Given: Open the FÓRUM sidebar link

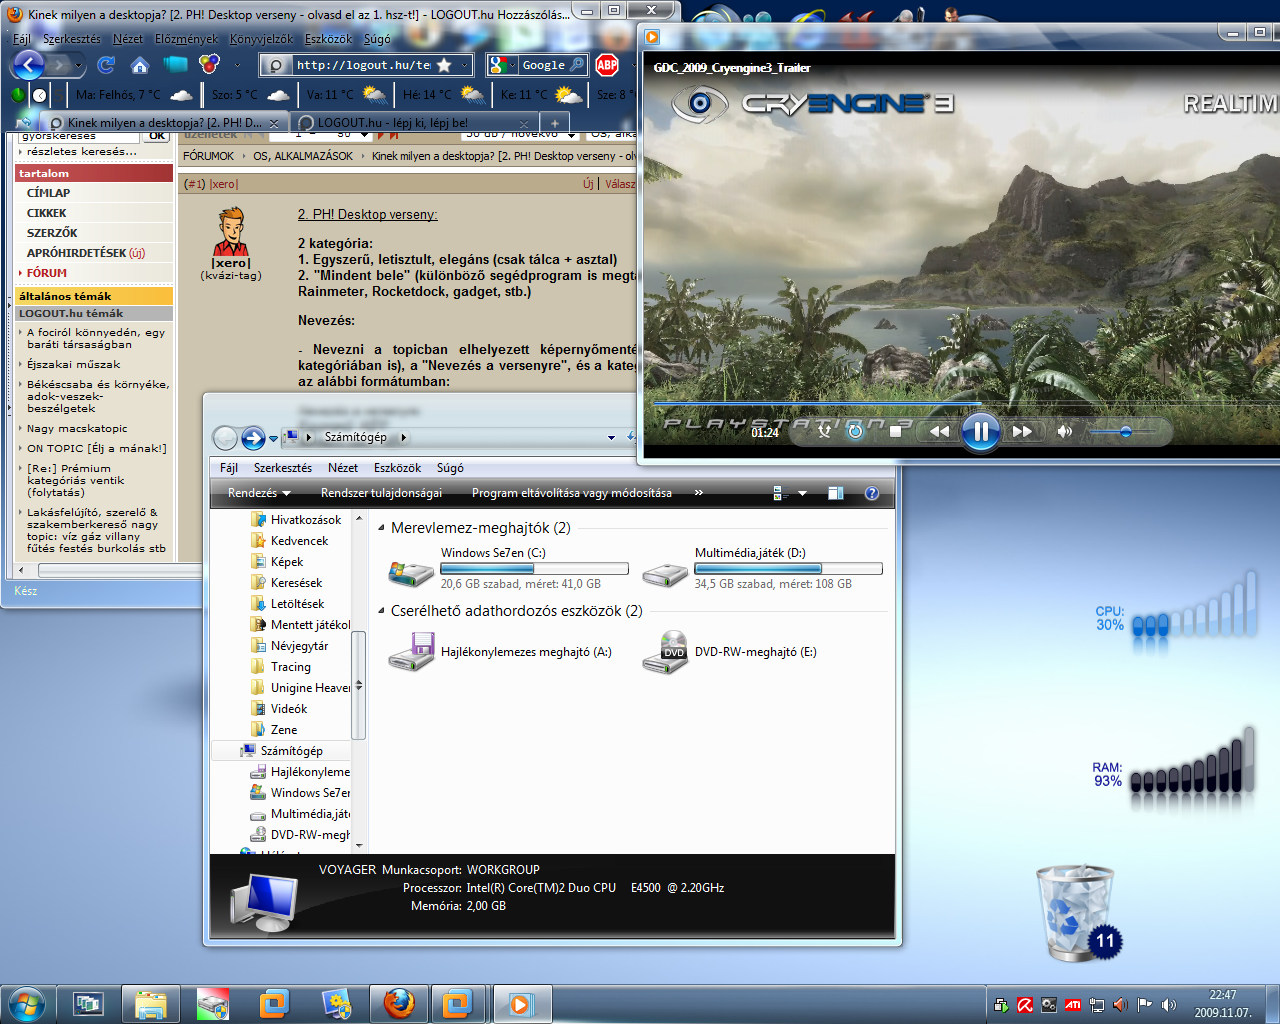Looking at the screenshot, I should [x=47, y=273].
